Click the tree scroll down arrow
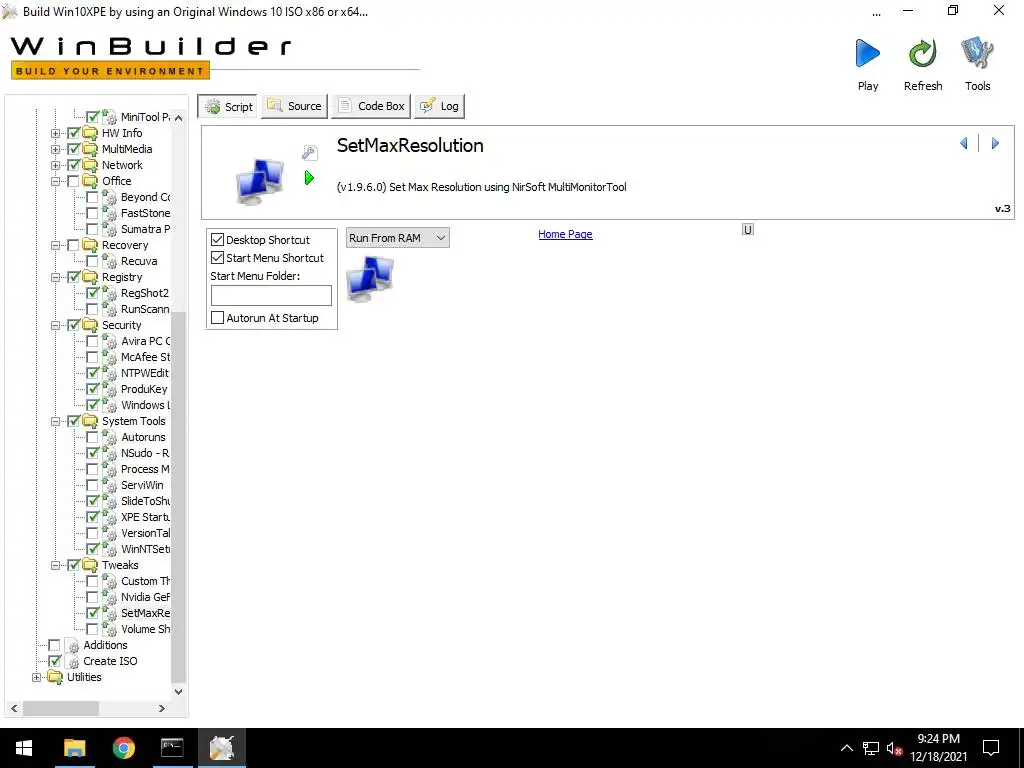 click(x=179, y=692)
